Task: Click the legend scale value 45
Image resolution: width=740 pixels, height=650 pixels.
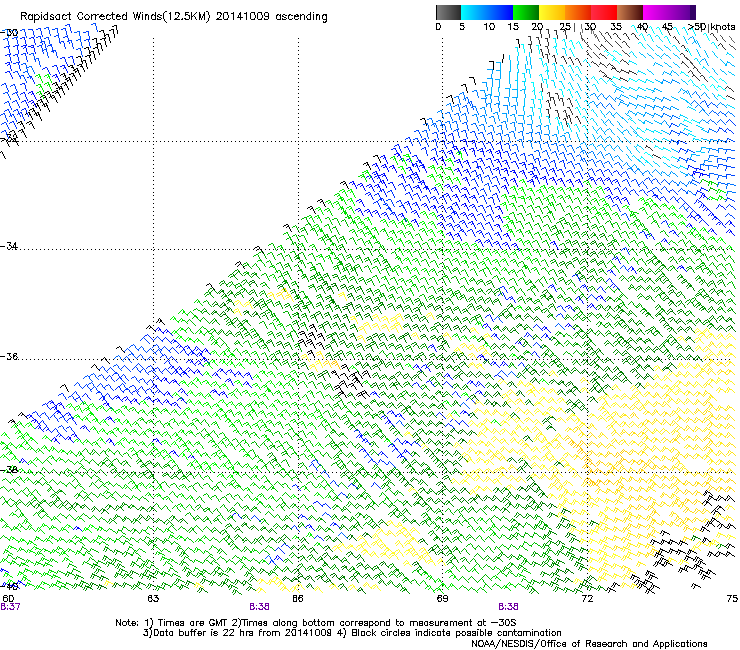Action: point(667,27)
